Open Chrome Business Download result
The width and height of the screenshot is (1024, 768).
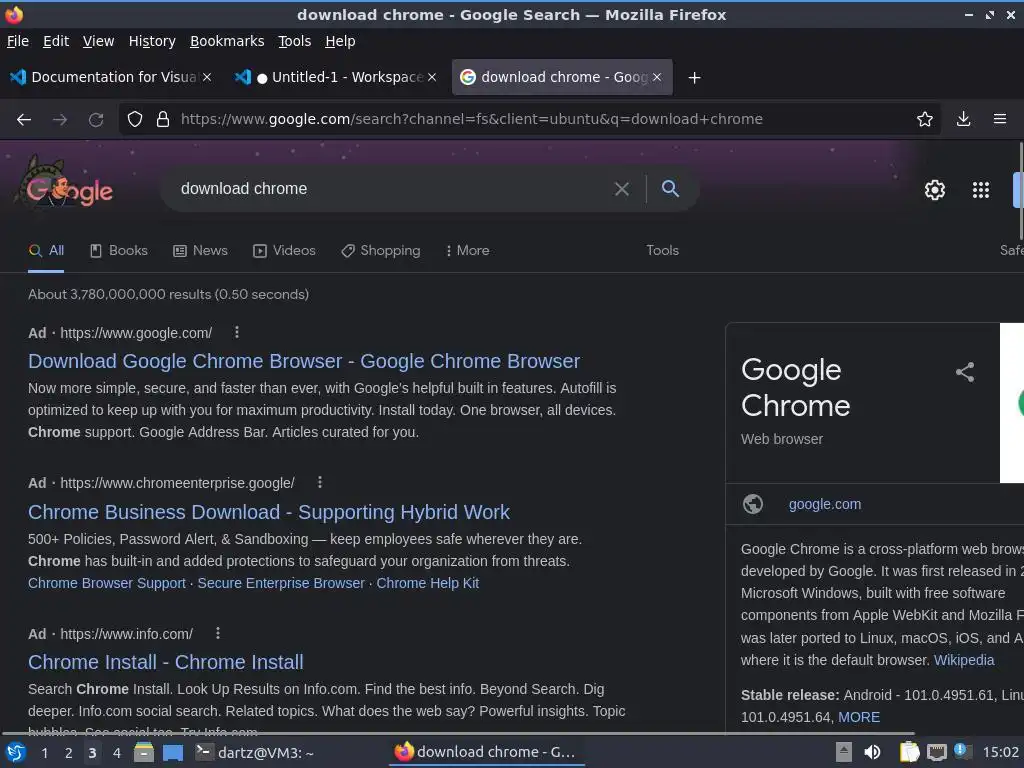268,512
